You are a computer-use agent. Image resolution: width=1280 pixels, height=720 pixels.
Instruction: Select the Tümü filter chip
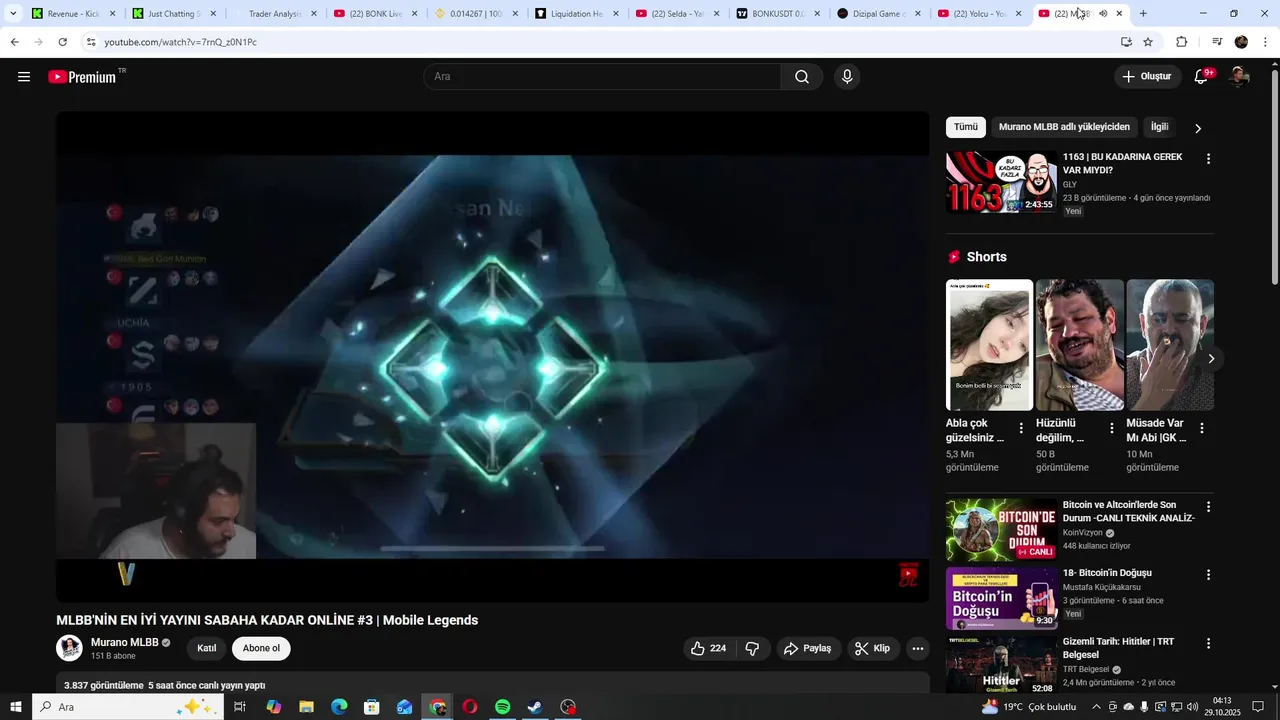click(966, 127)
